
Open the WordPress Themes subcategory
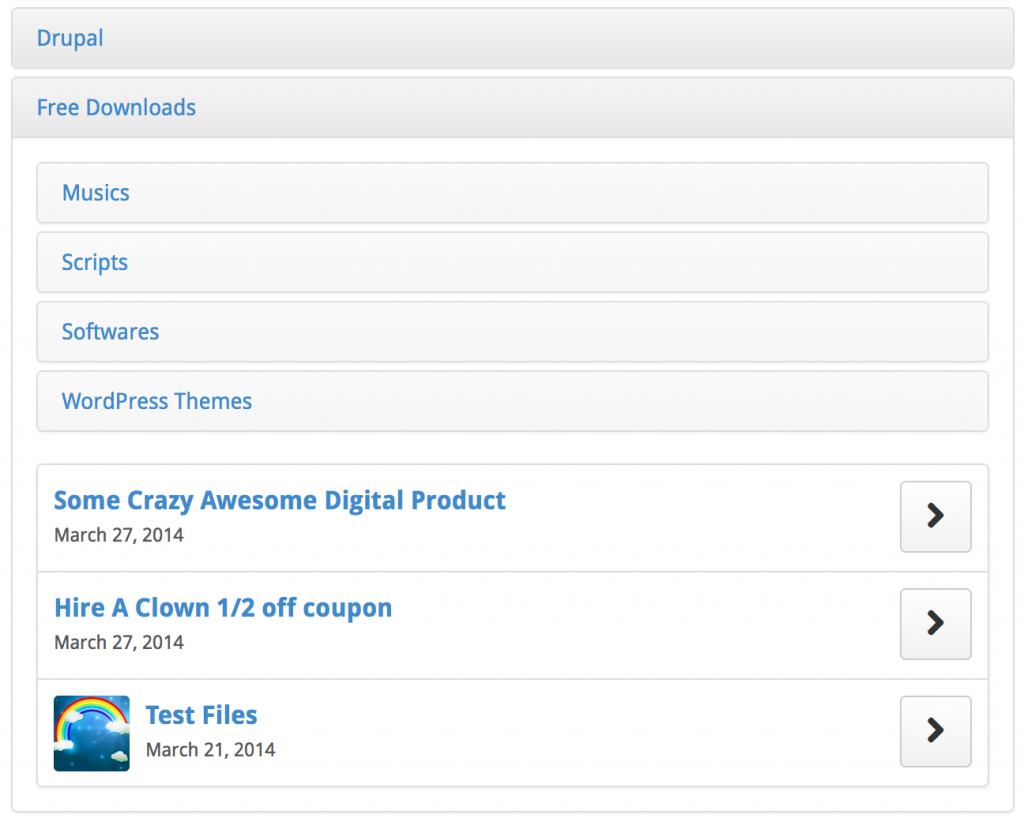point(157,402)
